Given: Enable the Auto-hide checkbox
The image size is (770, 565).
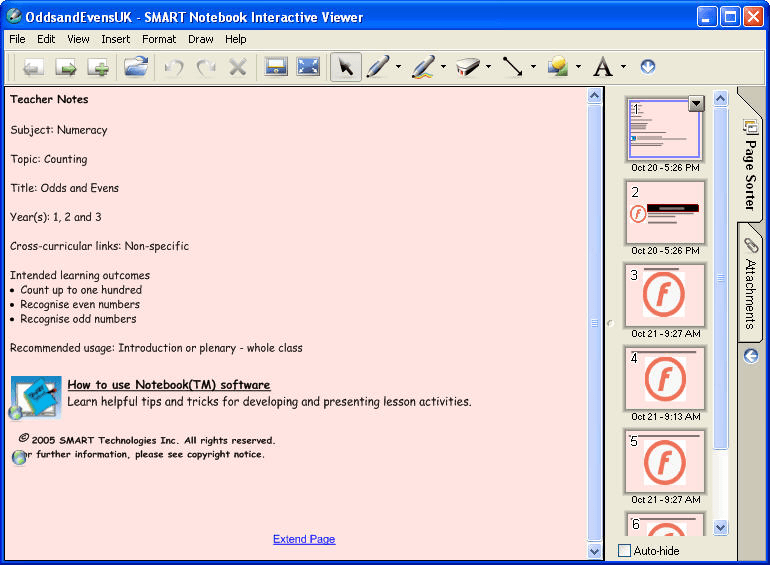Looking at the screenshot, I should (x=625, y=551).
